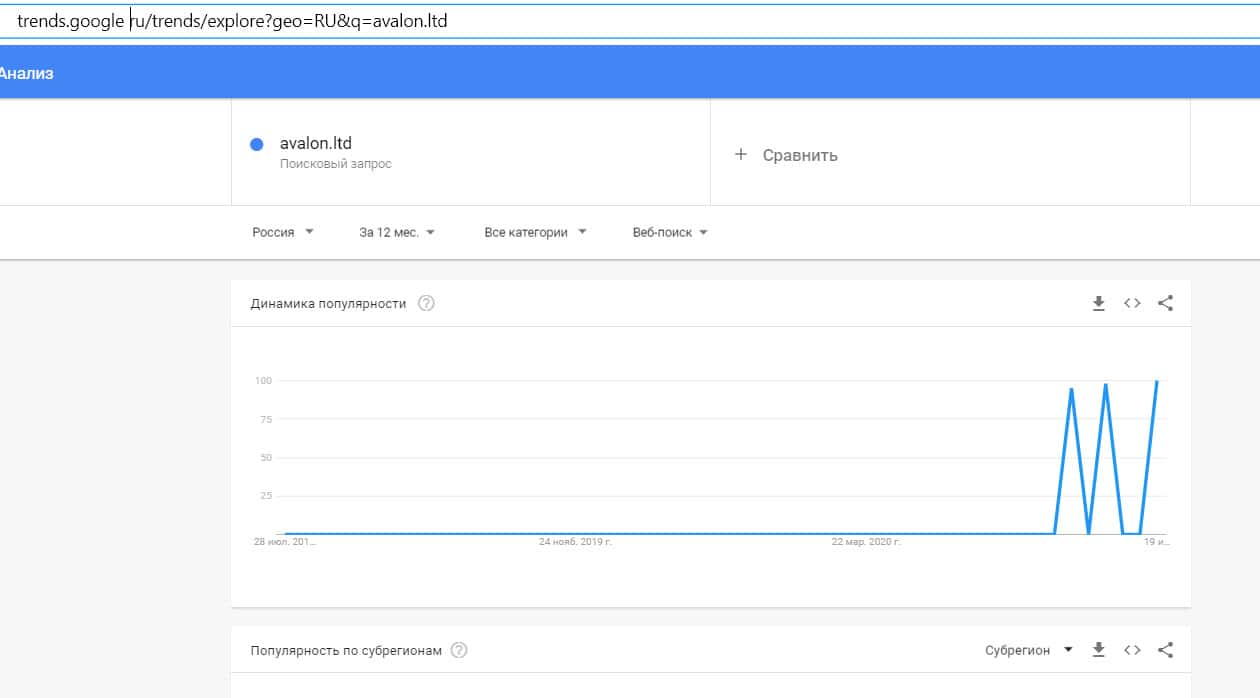Click the Анализ header label

click(x=27, y=73)
